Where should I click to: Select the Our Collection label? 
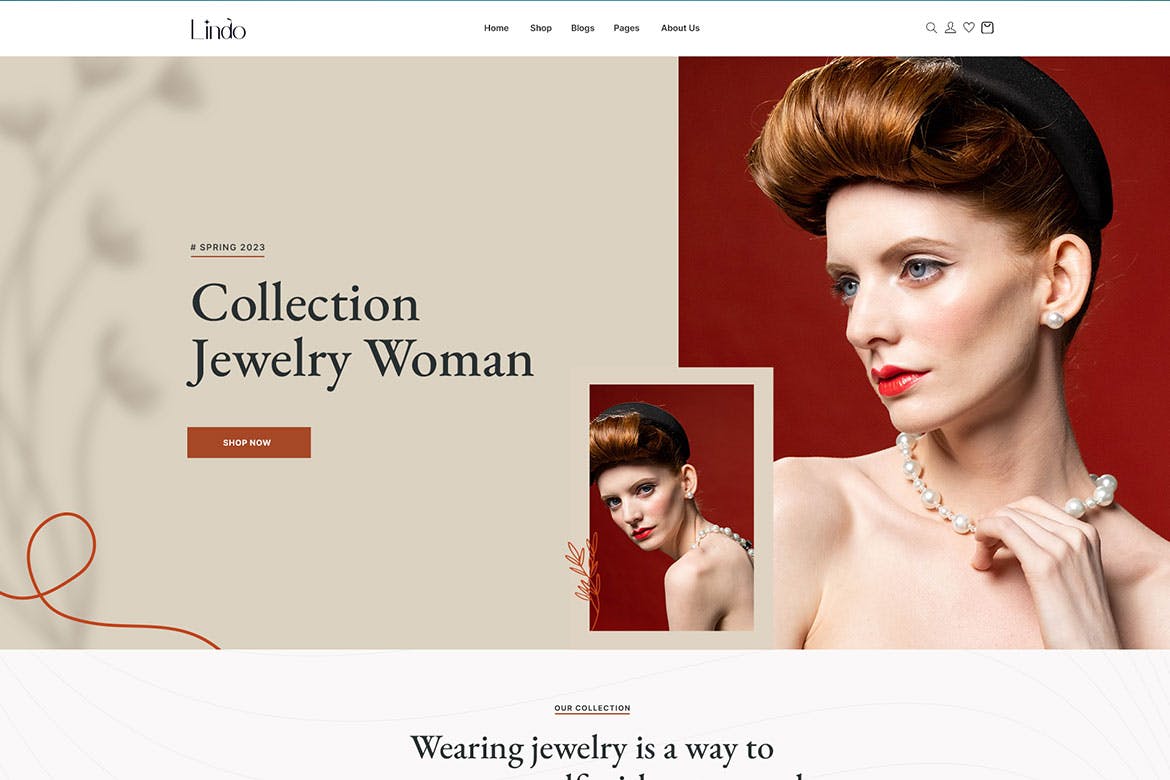[592, 708]
